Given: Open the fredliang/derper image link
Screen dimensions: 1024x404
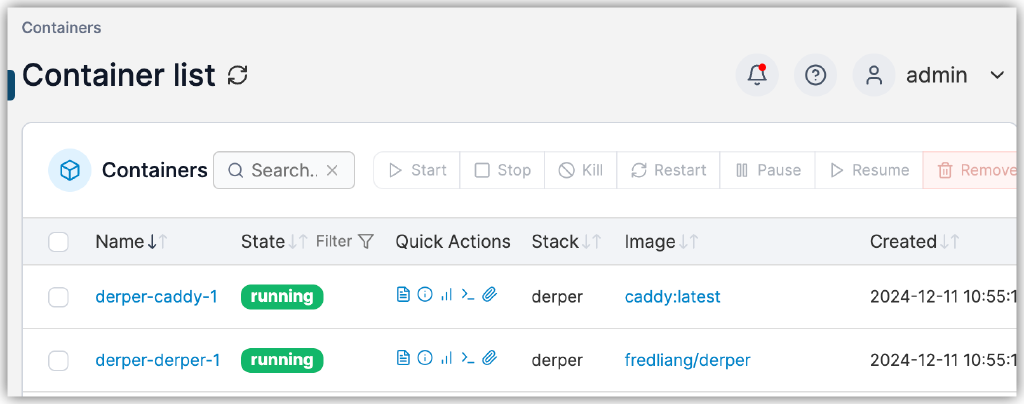Looking at the screenshot, I should 687,360.
